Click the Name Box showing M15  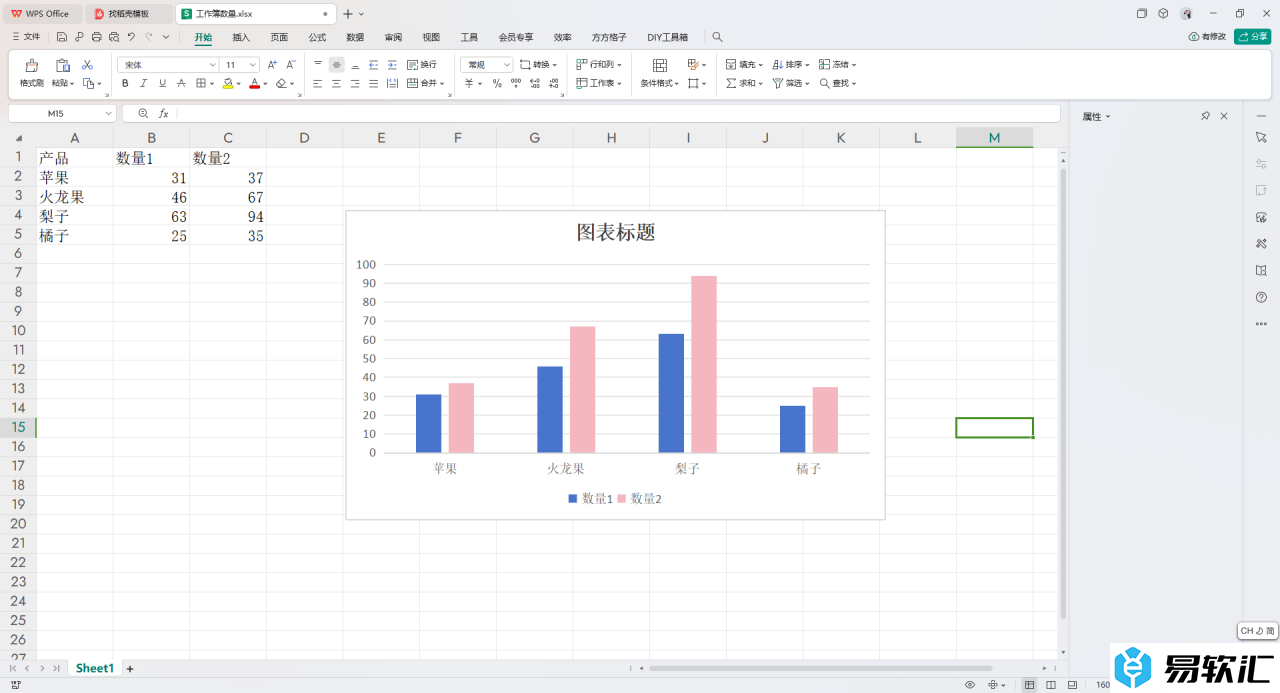[62, 114]
